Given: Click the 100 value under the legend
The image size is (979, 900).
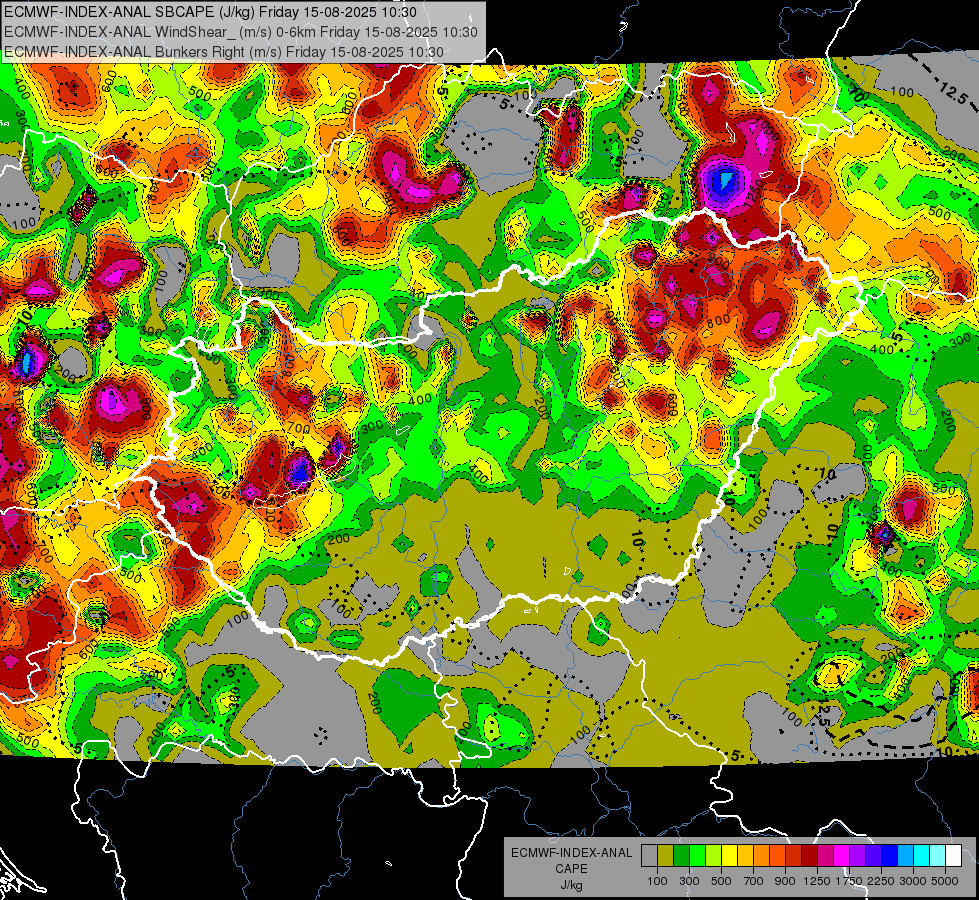Looking at the screenshot, I should pos(657,881).
